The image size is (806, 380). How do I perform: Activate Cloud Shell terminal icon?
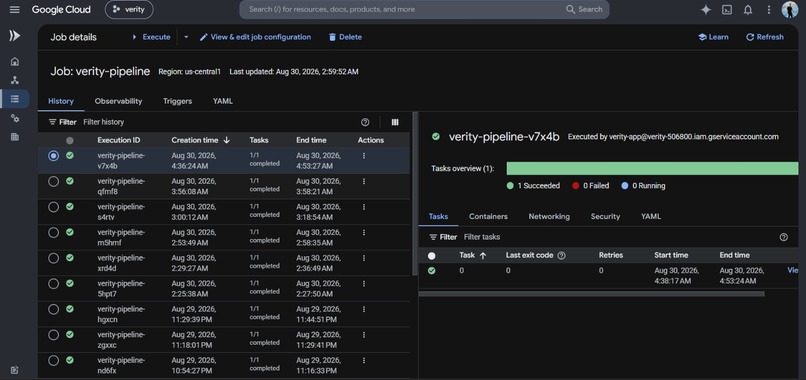click(x=727, y=10)
